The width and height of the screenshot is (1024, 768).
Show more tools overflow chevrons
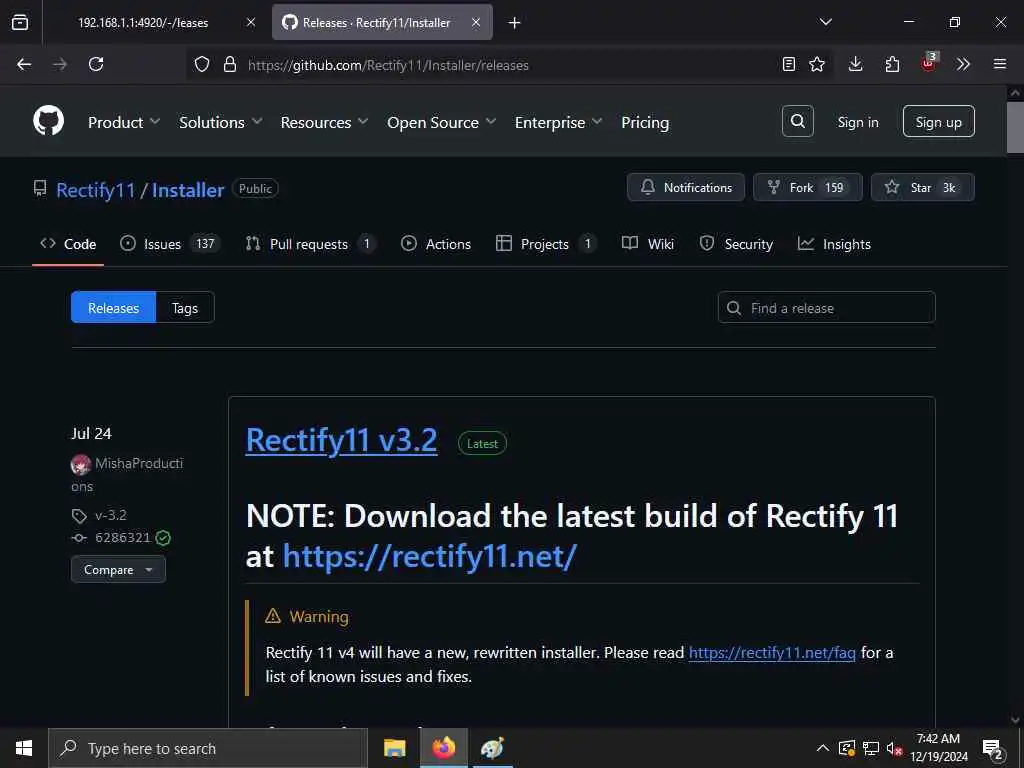963,64
